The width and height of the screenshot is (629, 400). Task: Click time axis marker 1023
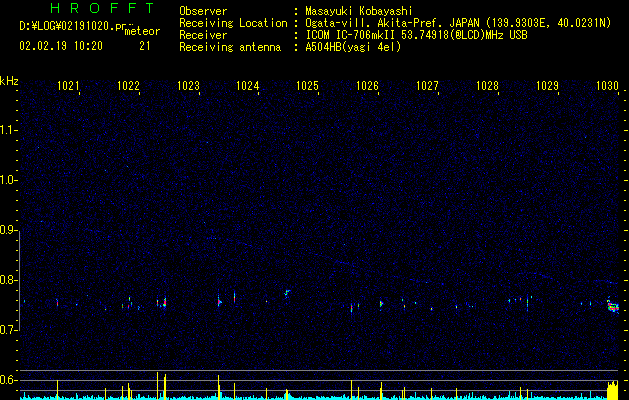click(188, 85)
